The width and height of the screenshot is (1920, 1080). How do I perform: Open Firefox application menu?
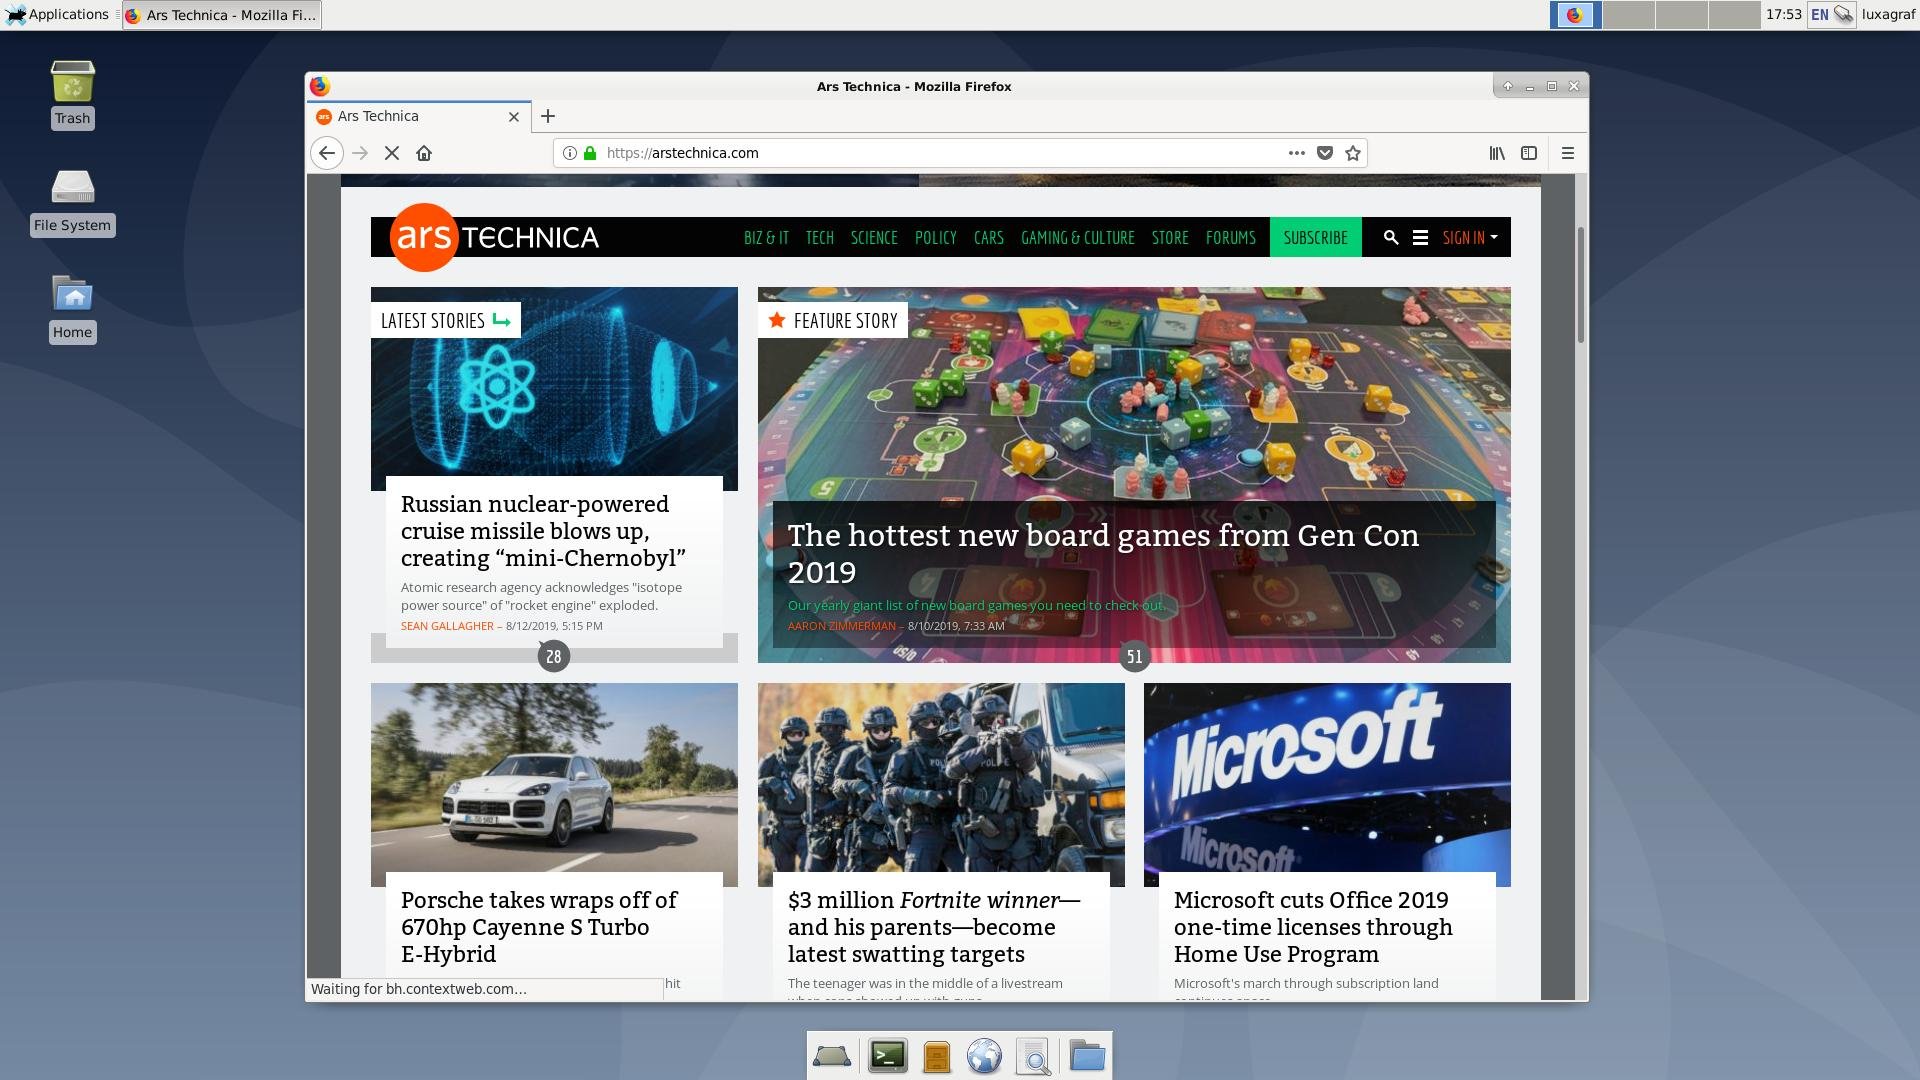(1567, 153)
